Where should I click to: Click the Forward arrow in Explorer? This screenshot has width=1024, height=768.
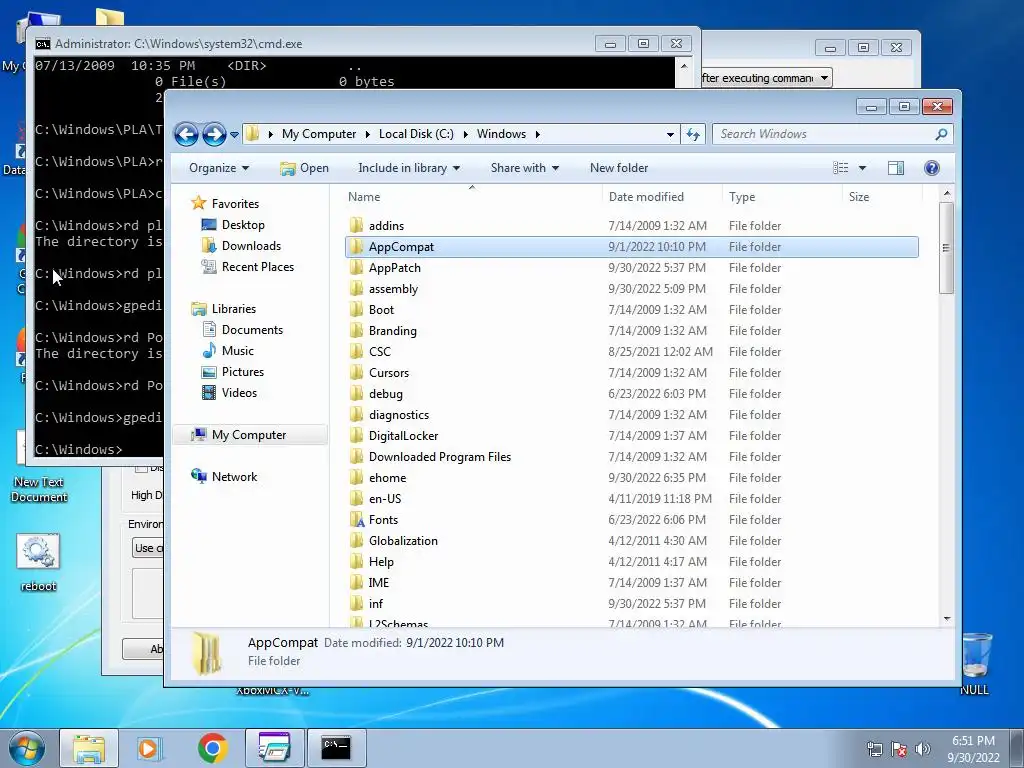click(x=214, y=135)
